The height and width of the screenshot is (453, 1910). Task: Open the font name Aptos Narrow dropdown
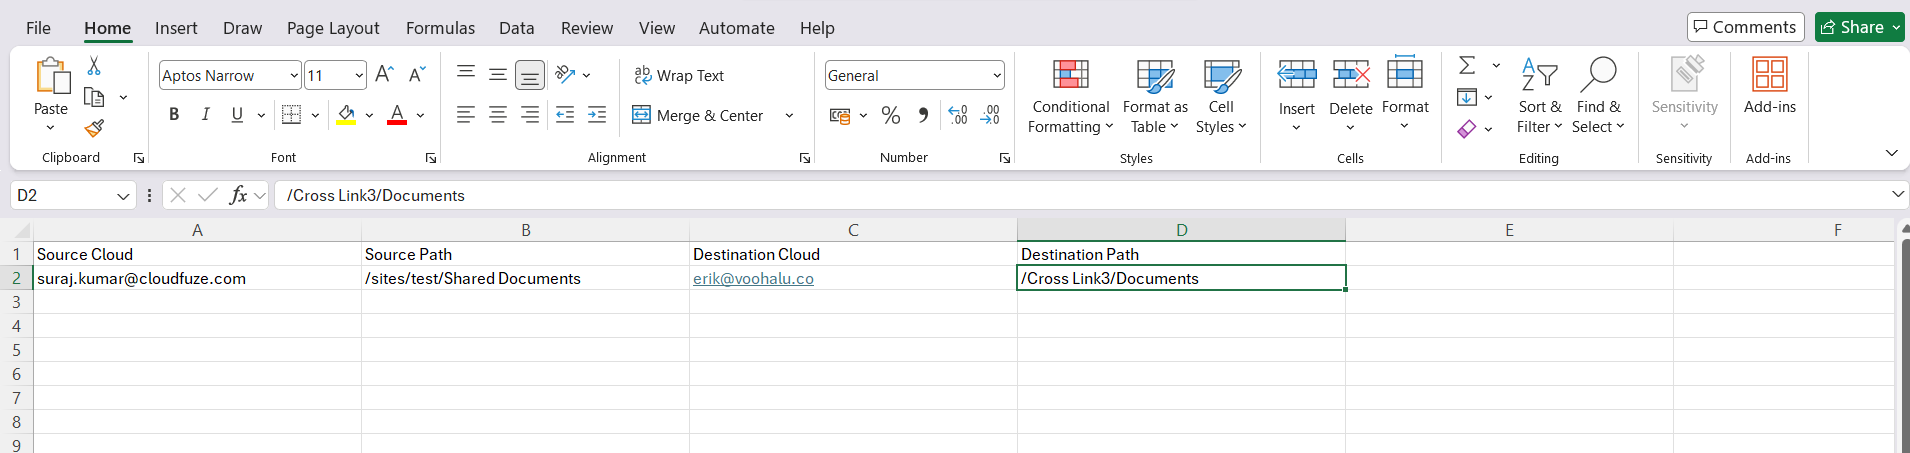point(294,75)
